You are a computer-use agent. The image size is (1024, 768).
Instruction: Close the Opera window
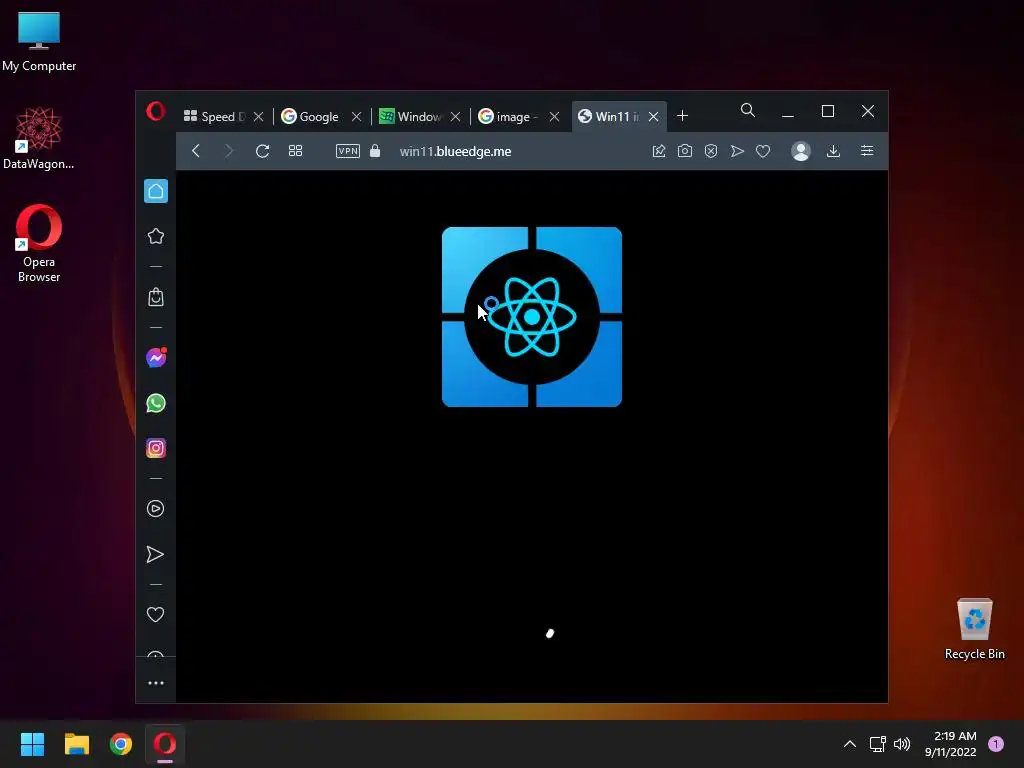867,112
